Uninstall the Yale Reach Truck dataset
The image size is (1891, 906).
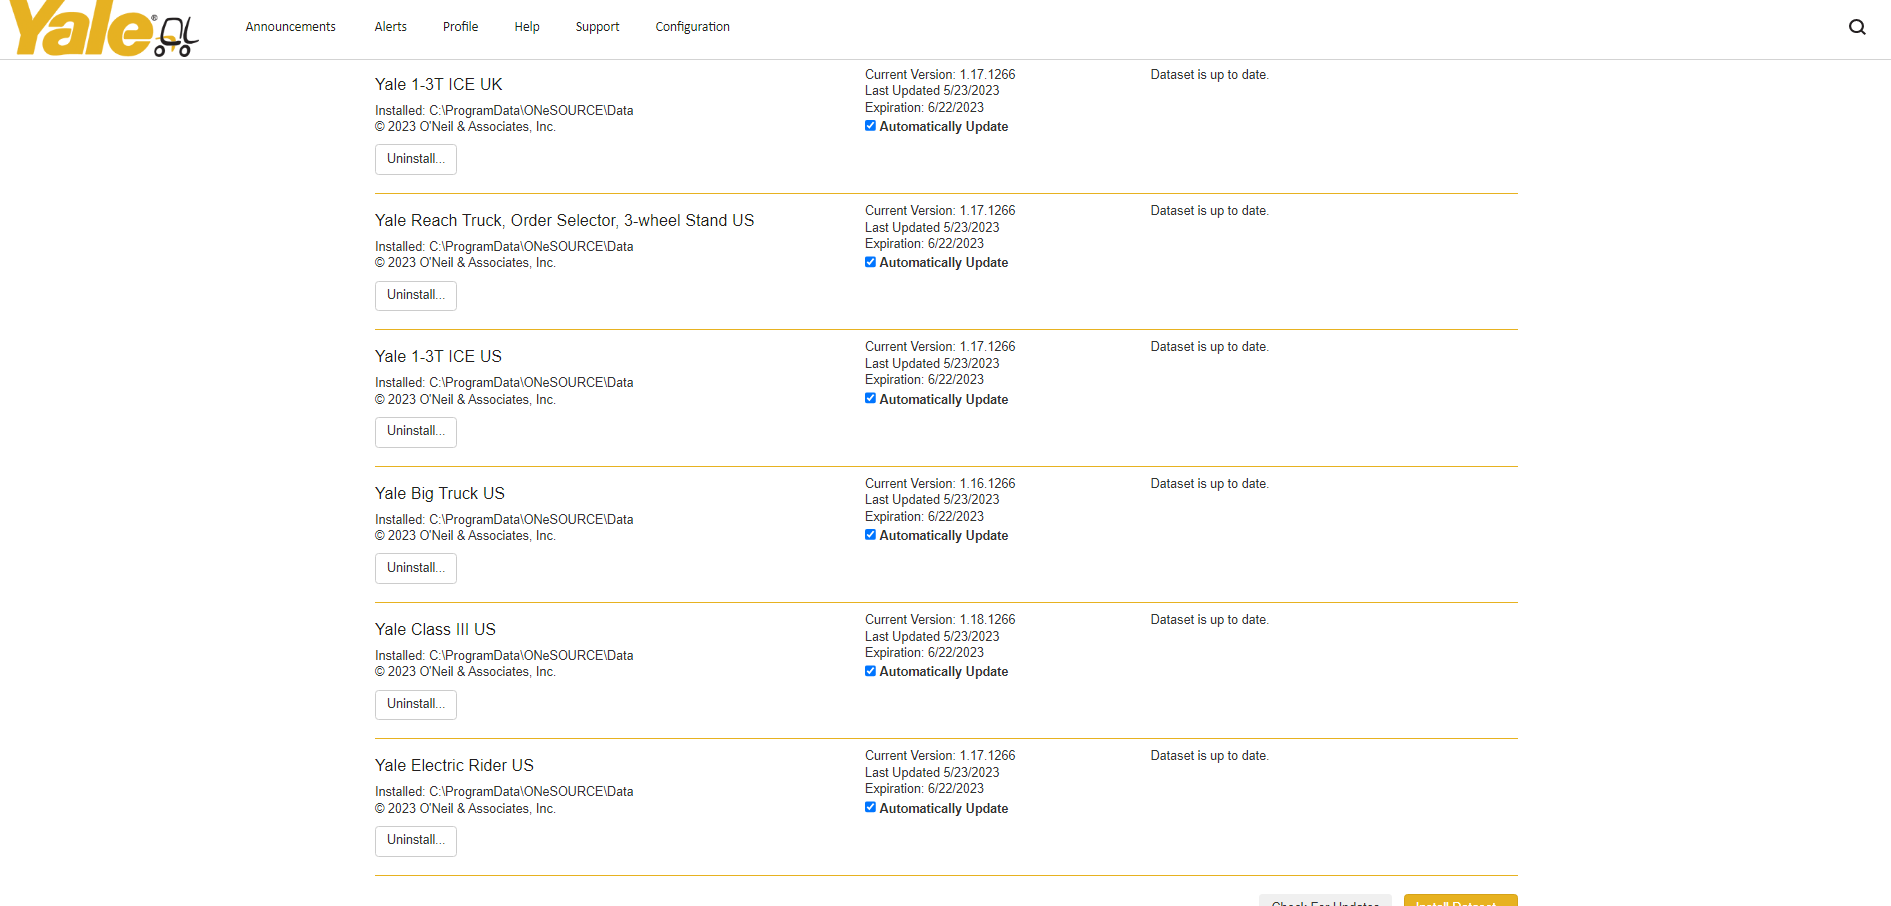click(x=415, y=295)
